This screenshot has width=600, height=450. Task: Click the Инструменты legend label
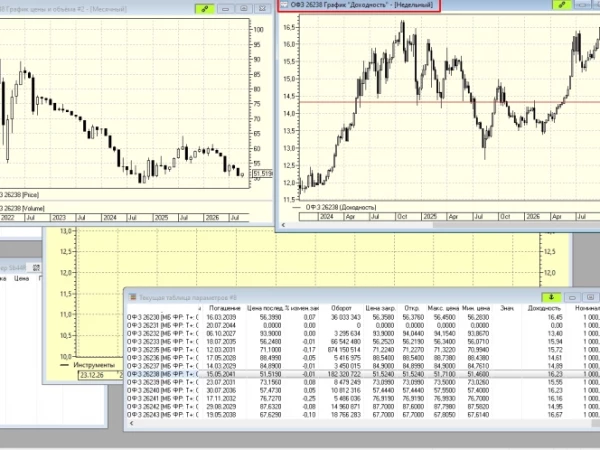[94, 365]
